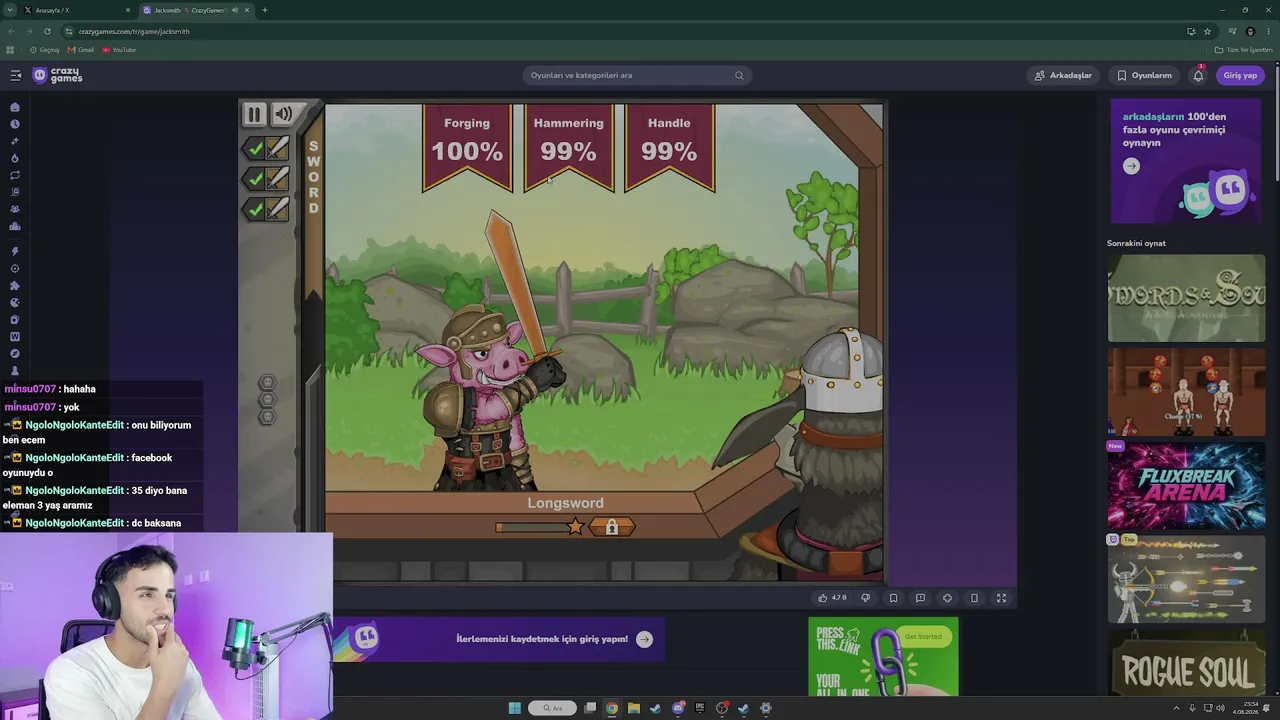
Task: Click the lock icon on progress bar
Action: click(612, 527)
